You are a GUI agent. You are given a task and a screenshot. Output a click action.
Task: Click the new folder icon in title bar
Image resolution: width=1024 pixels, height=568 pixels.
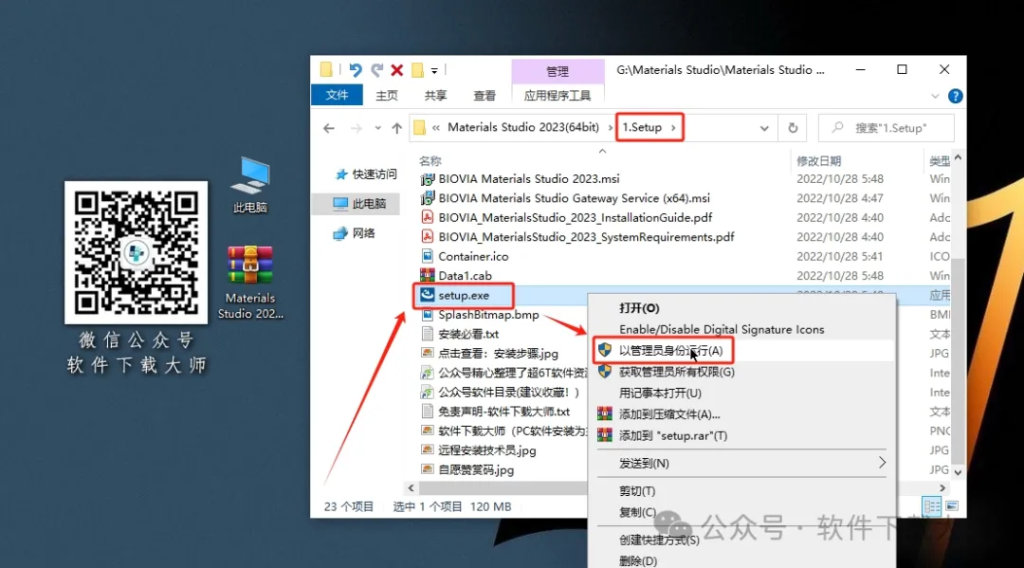click(x=417, y=70)
